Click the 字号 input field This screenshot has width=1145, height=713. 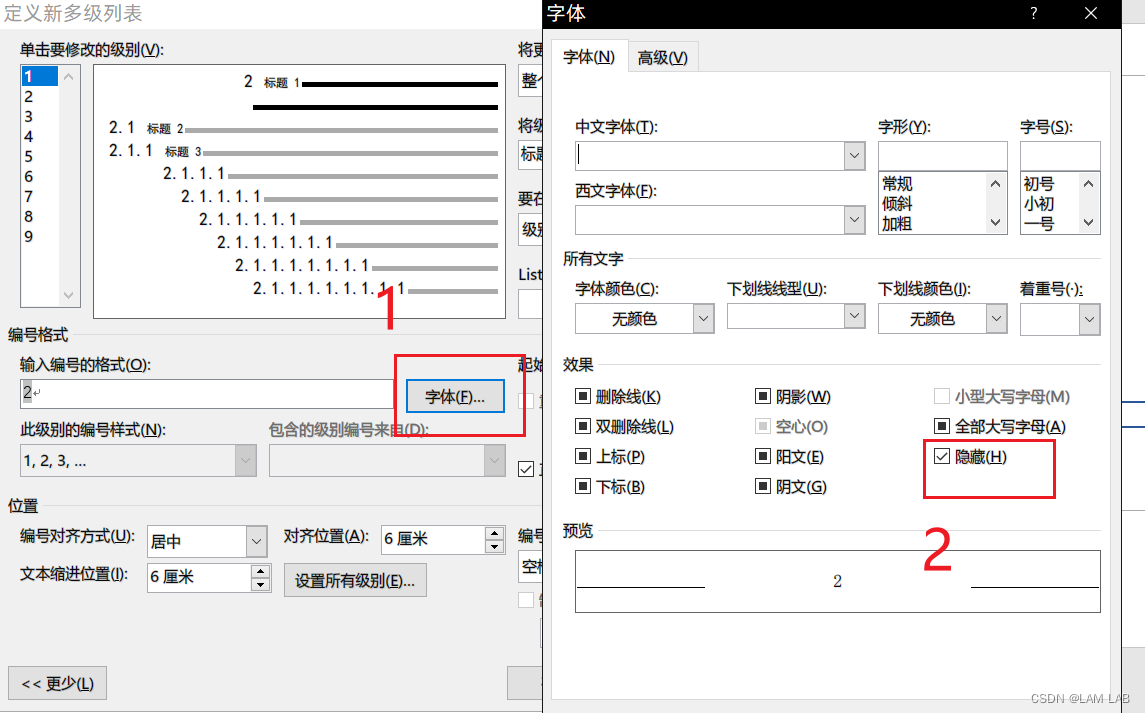1060,156
